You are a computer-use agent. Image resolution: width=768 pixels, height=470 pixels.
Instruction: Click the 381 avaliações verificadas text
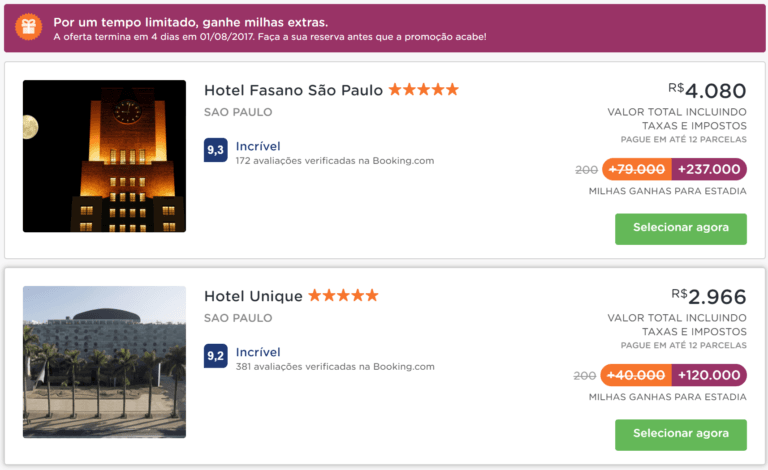coord(335,366)
